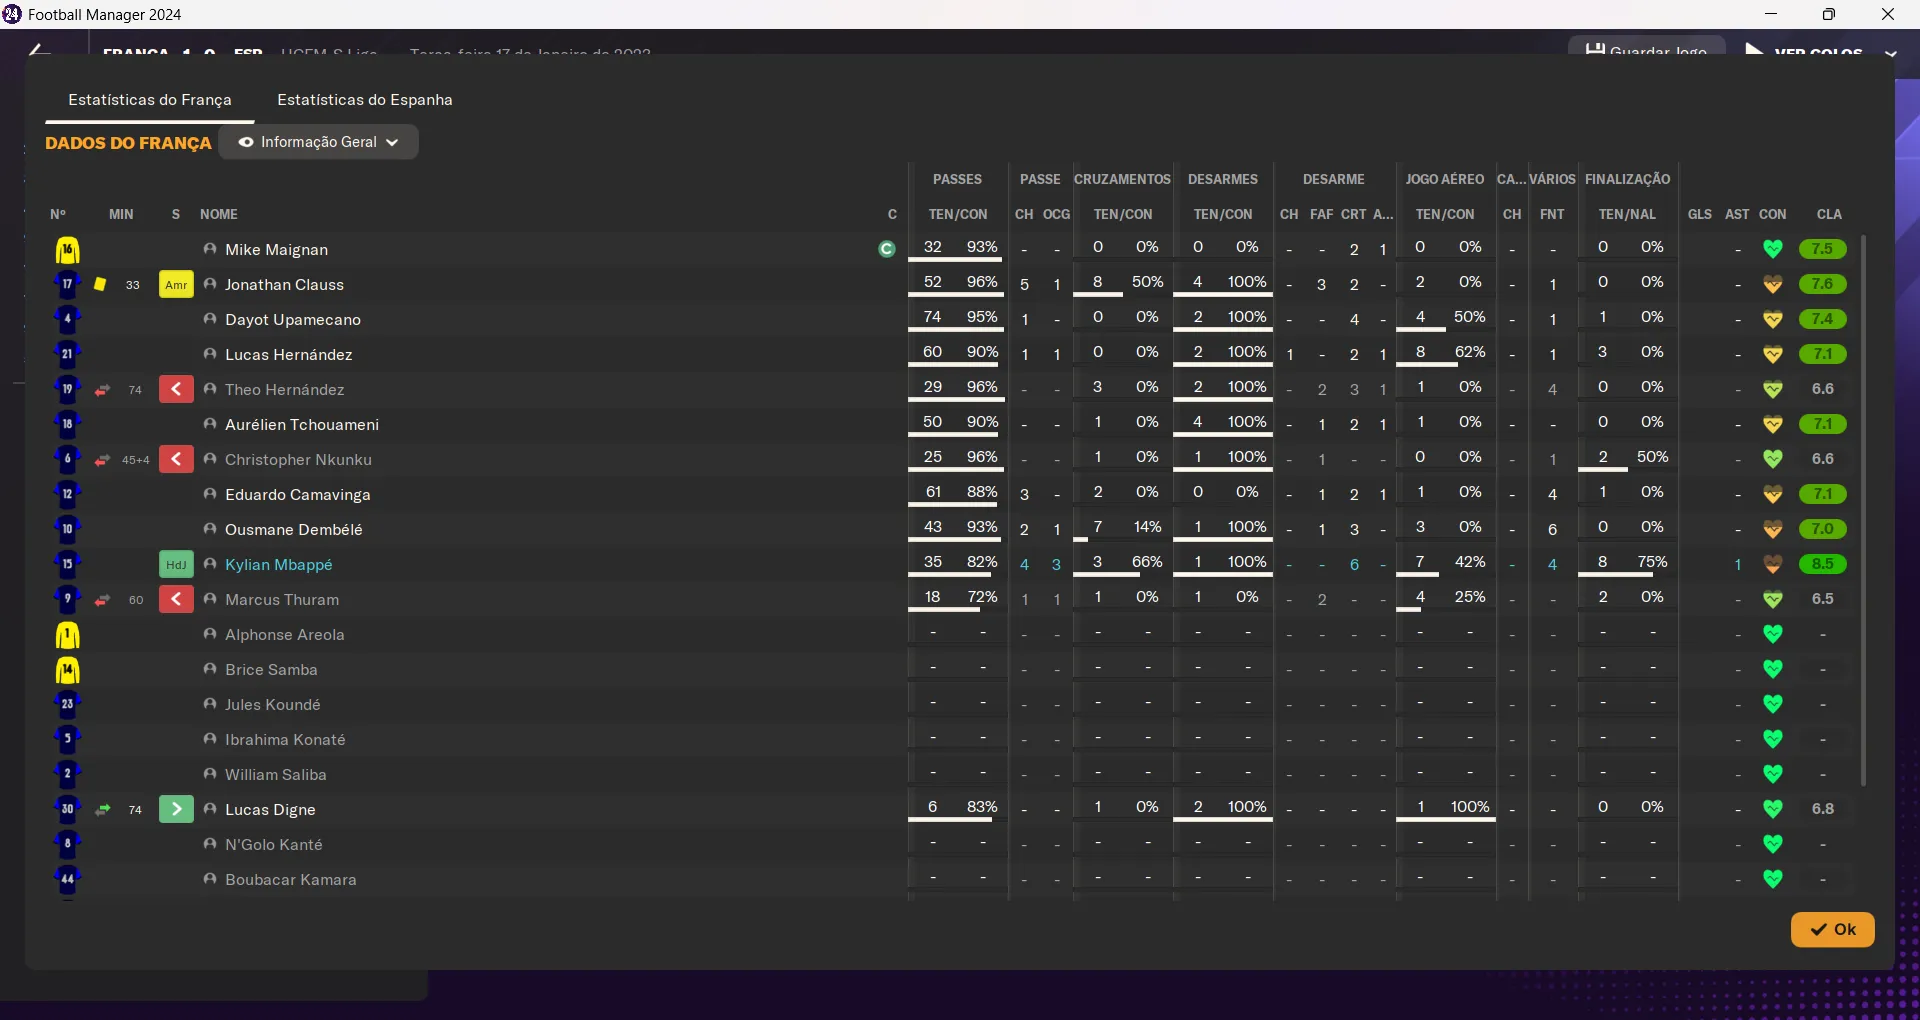
Task: Click the green substituted-on badge for Lucas Digne
Action: click(x=176, y=810)
